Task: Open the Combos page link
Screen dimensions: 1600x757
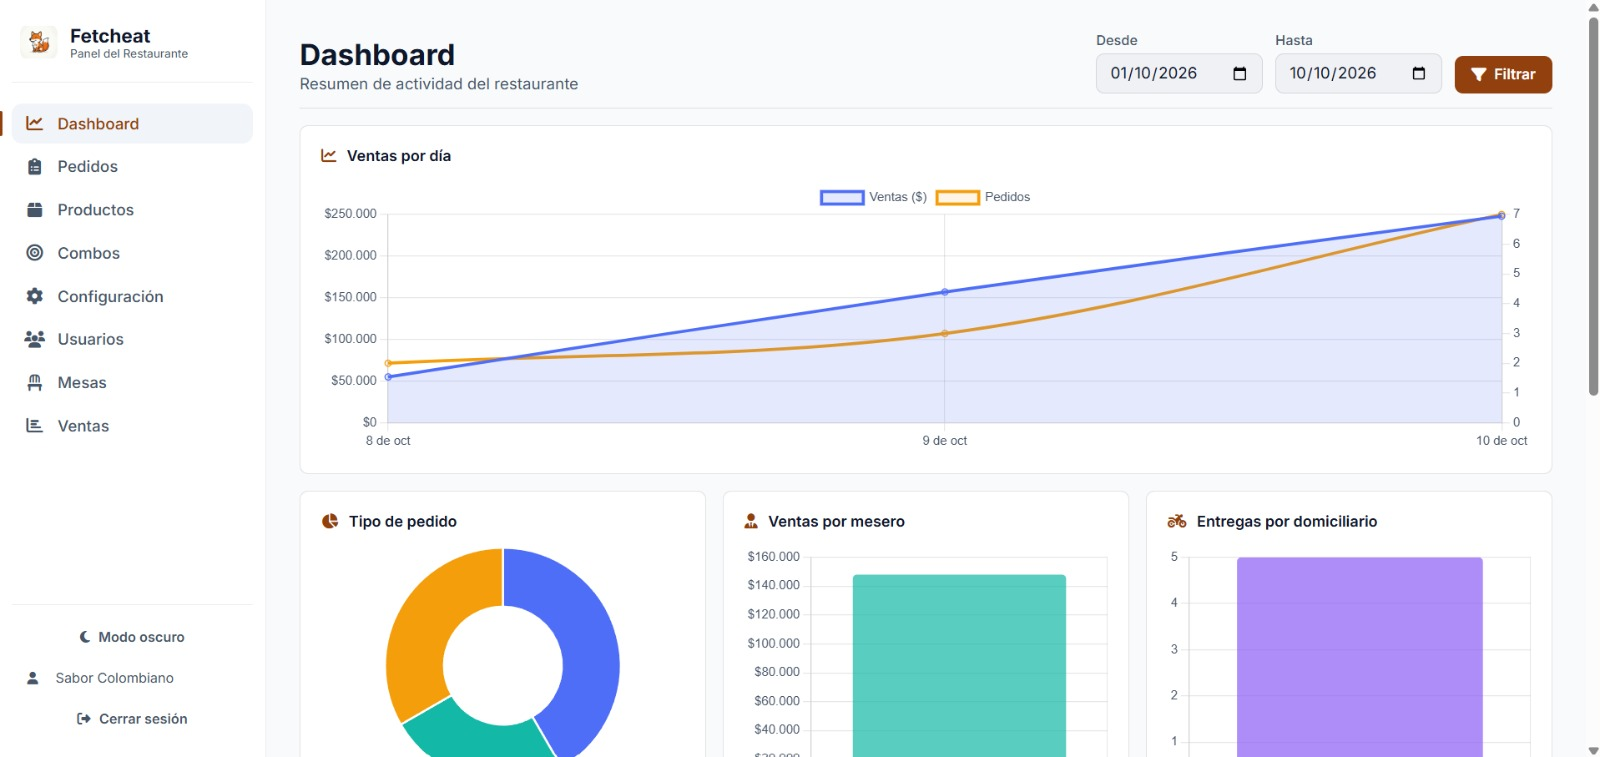Action: pyautogui.click(x=132, y=253)
